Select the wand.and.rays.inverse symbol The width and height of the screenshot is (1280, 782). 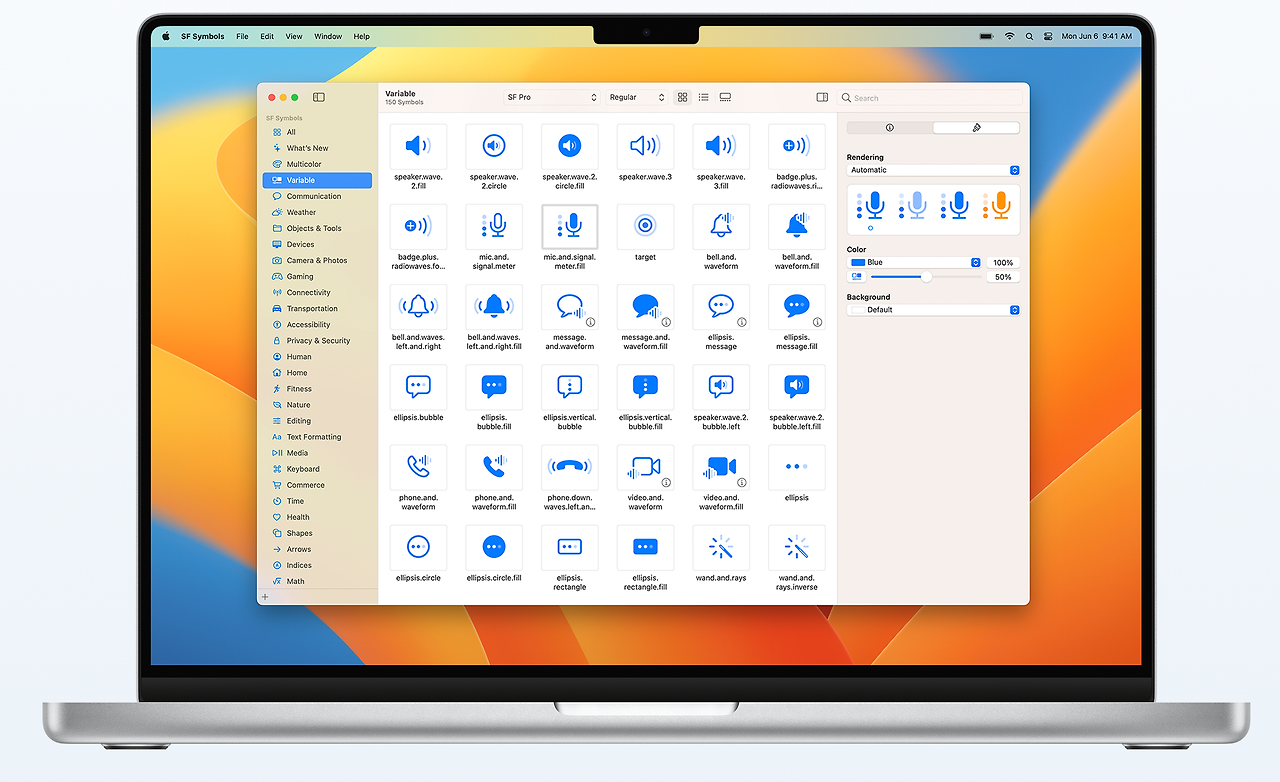tap(797, 547)
